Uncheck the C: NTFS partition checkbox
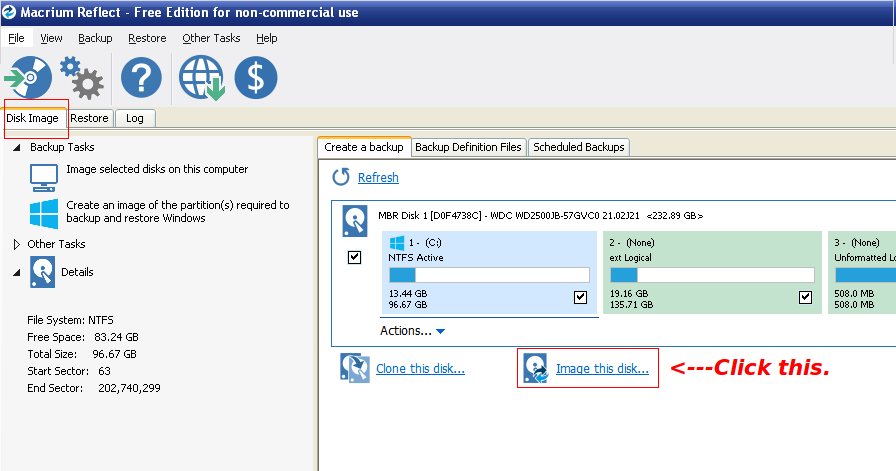This screenshot has width=896, height=471. click(x=581, y=297)
